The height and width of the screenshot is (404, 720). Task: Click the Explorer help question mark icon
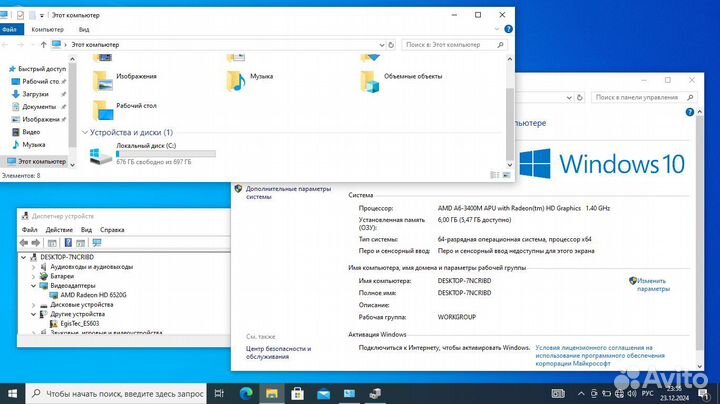[x=508, y=29]
